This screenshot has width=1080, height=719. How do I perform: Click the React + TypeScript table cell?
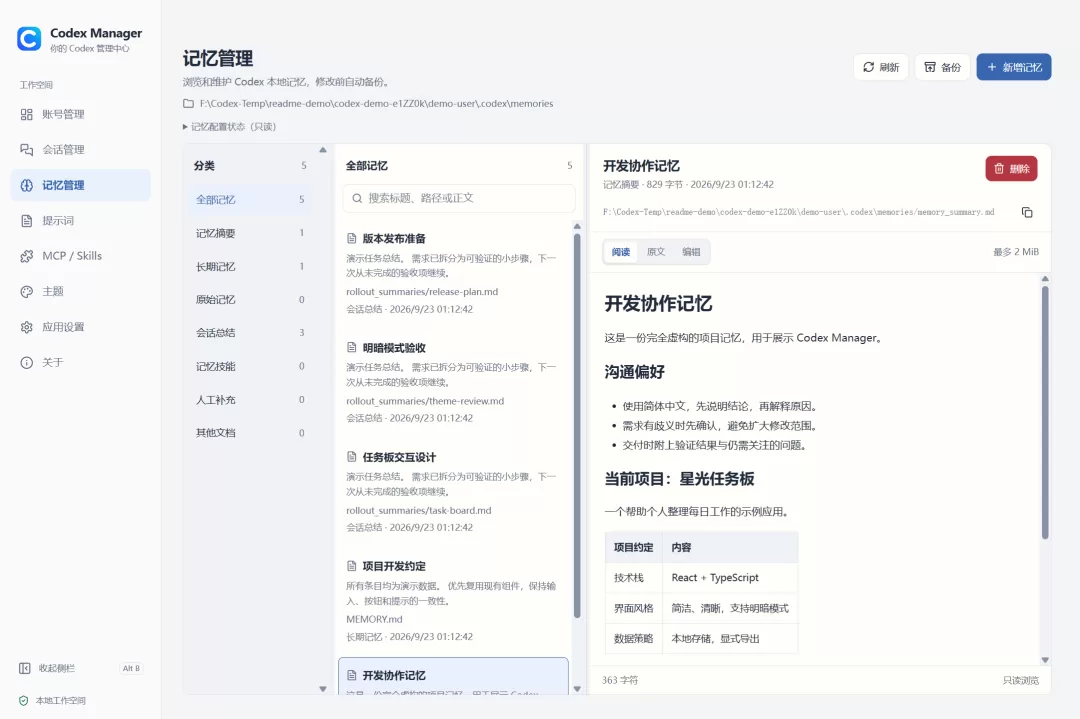pyautogui.click(x=730, y=578)
